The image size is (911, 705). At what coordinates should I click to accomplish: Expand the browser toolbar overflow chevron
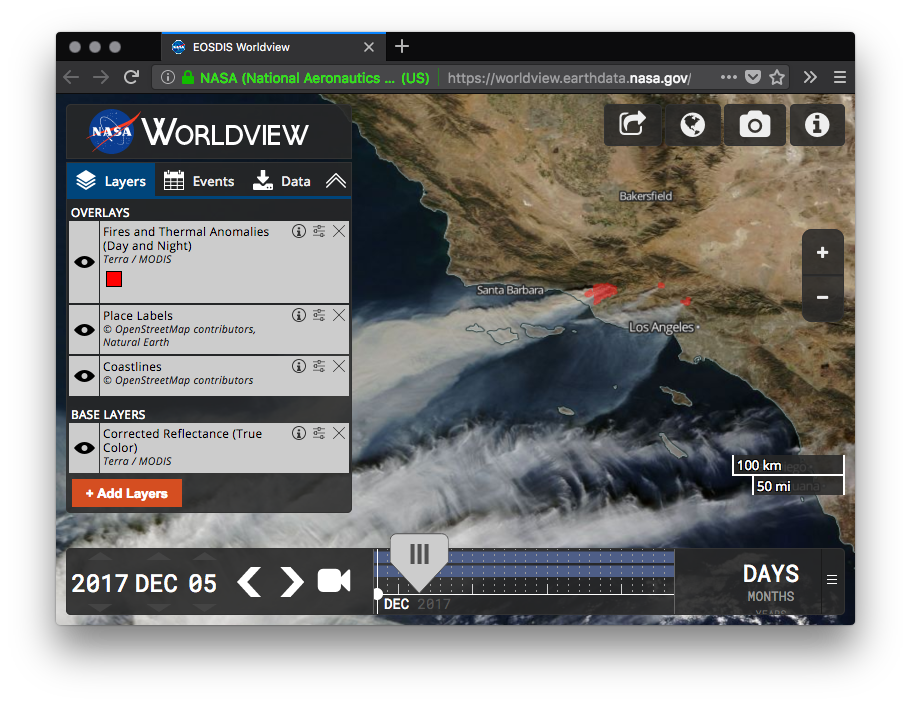pos(810,77)
